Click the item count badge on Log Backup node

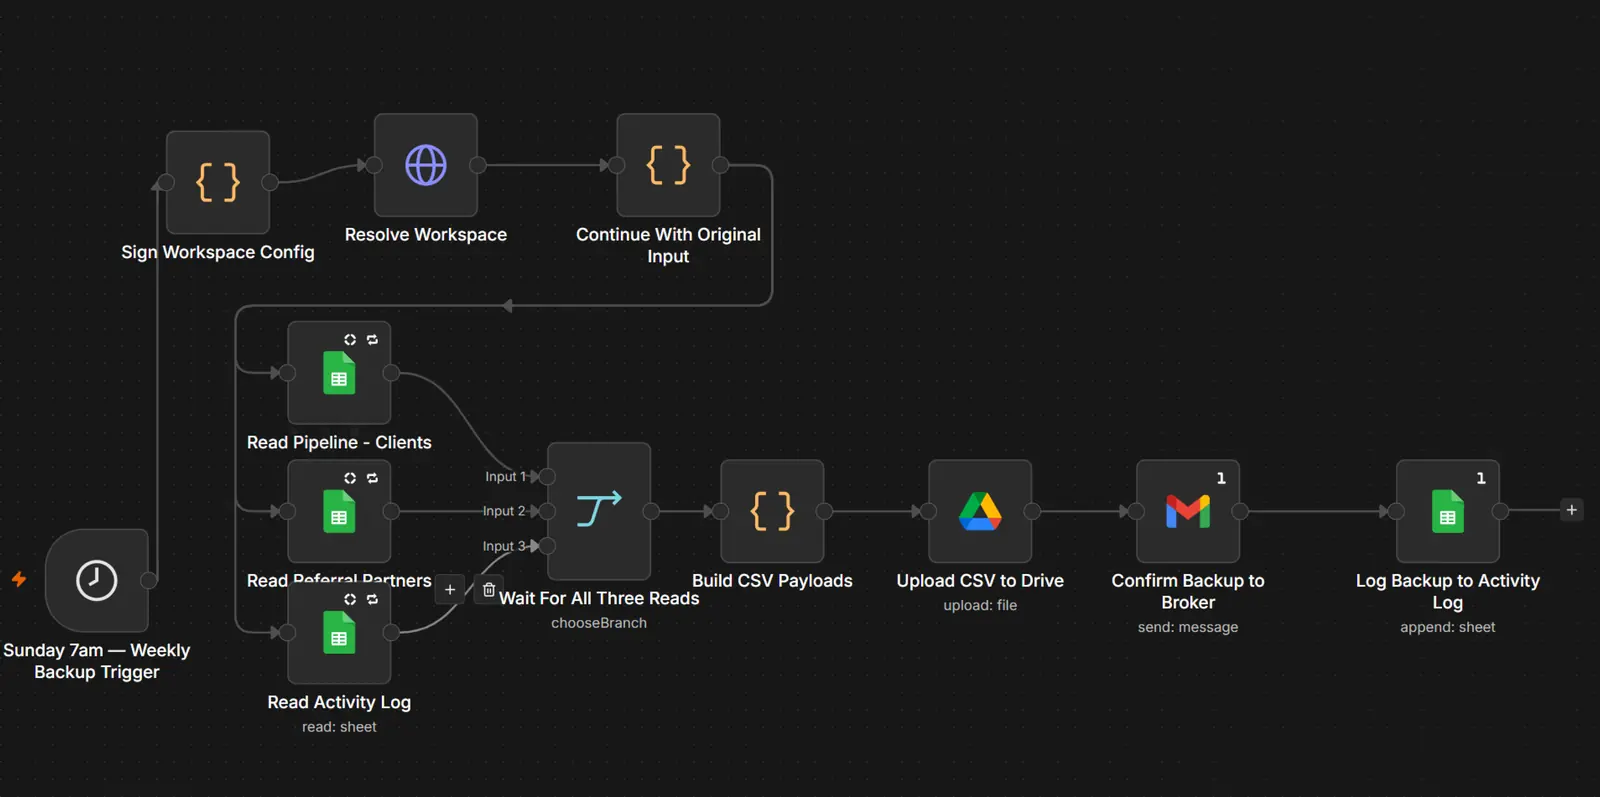[x=1481, y=478]
